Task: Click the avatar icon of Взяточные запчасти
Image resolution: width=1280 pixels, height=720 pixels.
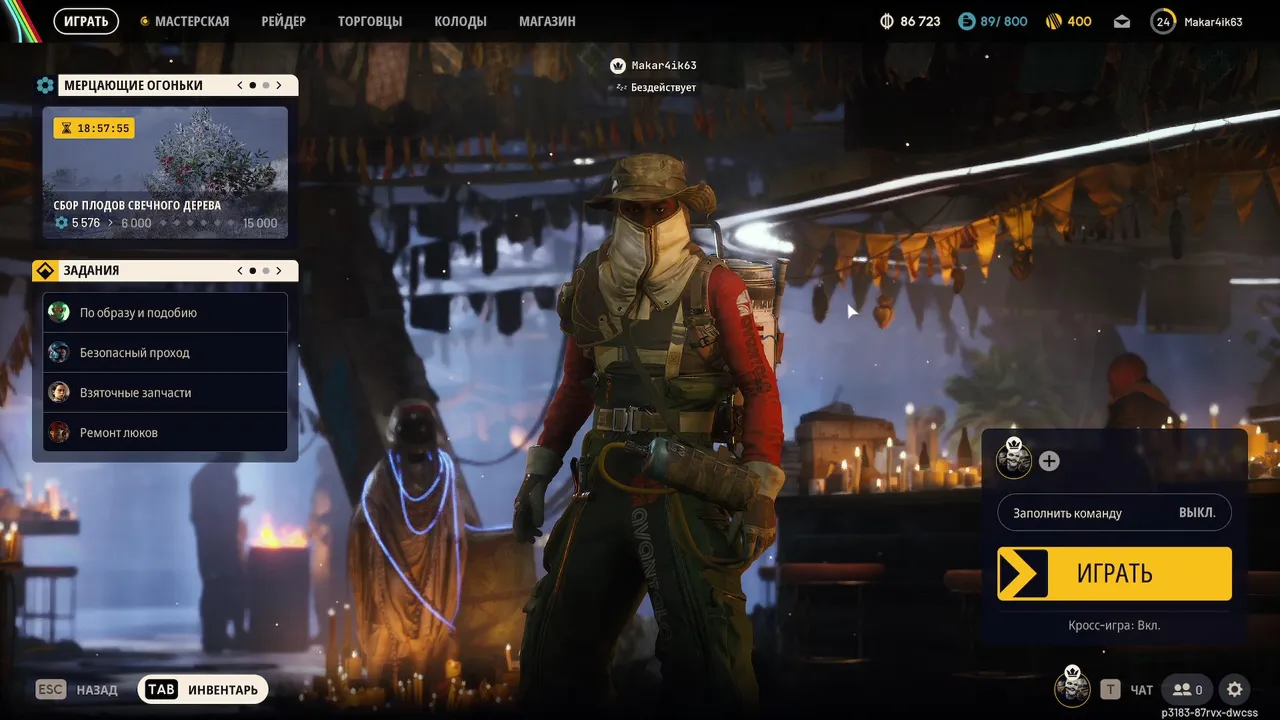Action: (59, 392)
